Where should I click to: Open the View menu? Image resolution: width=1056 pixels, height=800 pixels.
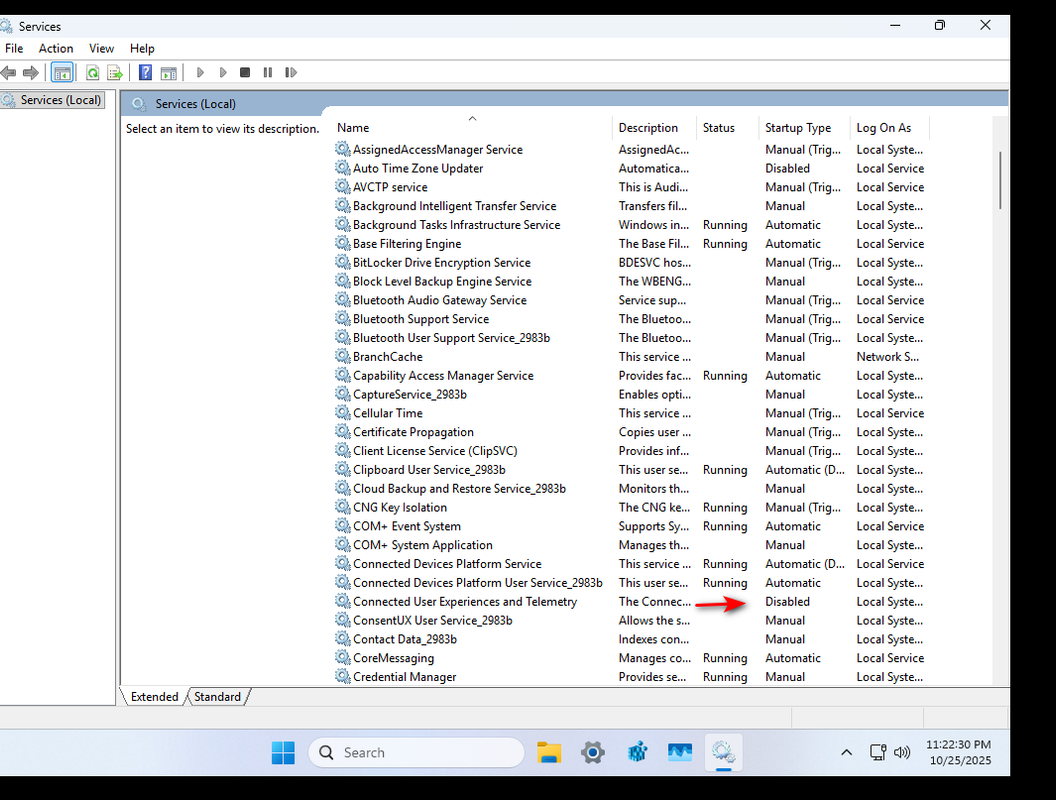point(102,48)
